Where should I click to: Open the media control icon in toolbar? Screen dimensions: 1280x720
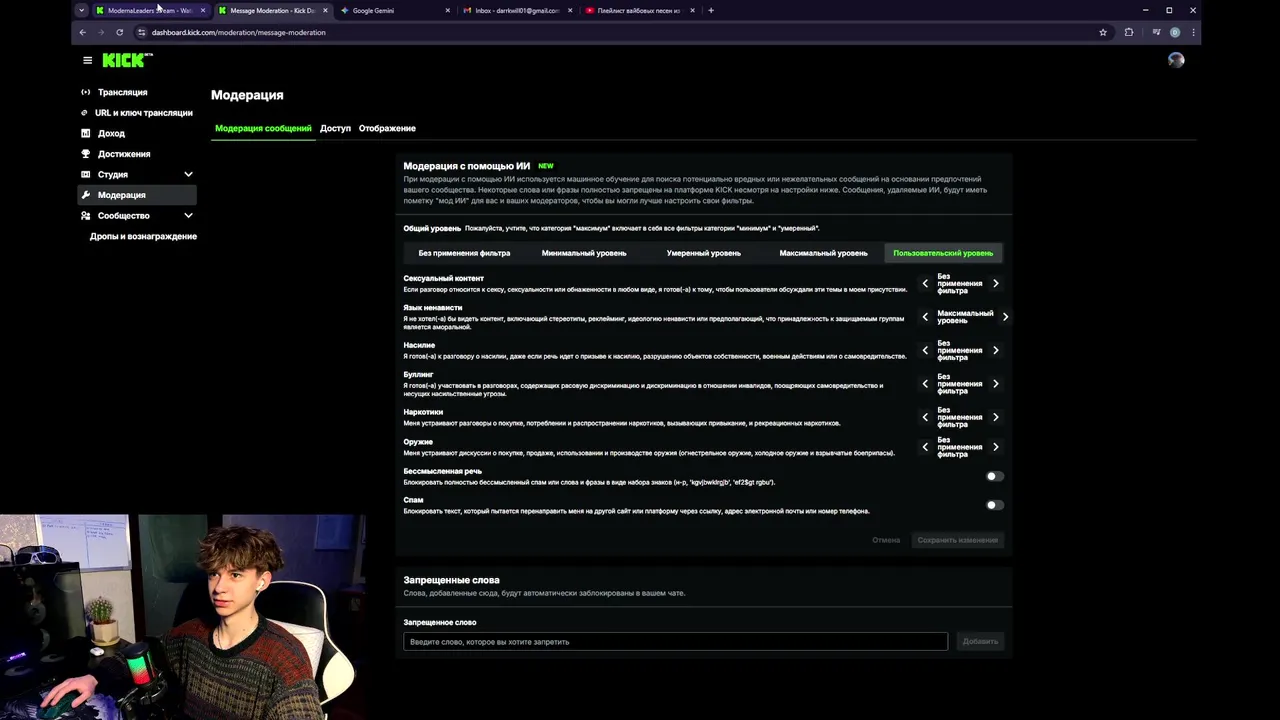pyautogui.click(x=1156, y=32)
